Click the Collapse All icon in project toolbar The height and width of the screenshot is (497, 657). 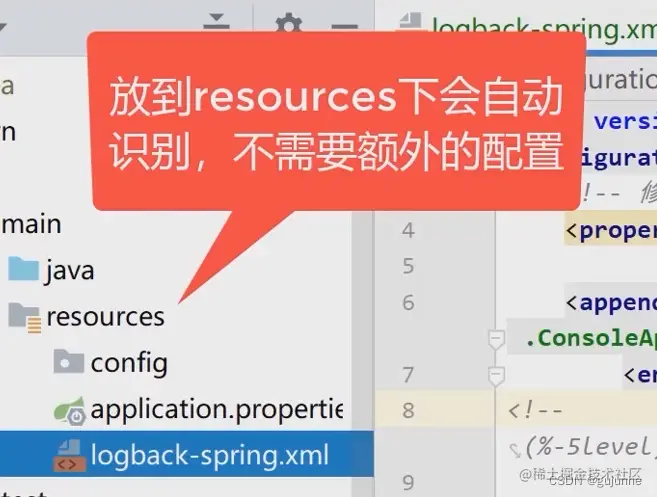pos(216,23)
